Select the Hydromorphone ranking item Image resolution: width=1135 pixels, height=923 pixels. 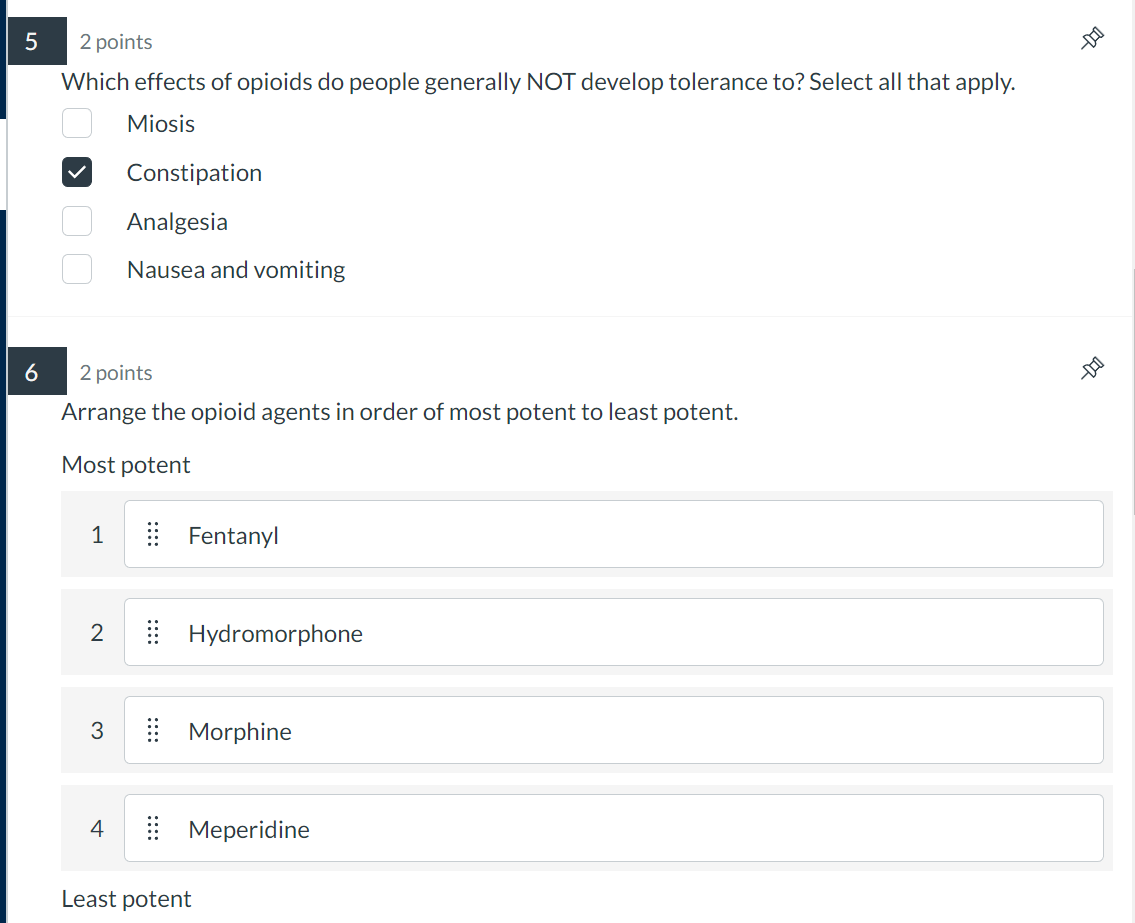pos(613,633)
